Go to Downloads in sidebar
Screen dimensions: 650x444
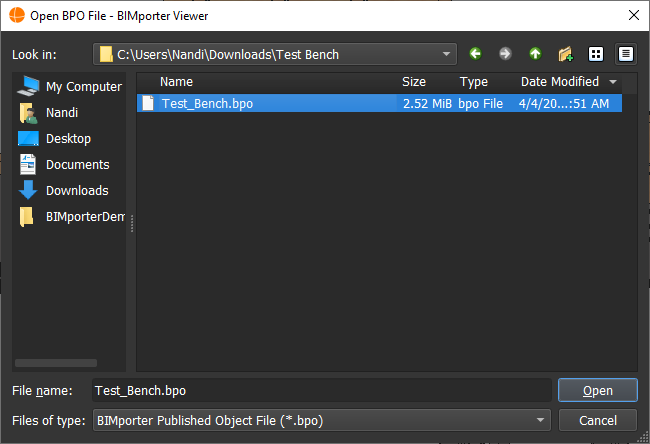(x=63, y=191)
